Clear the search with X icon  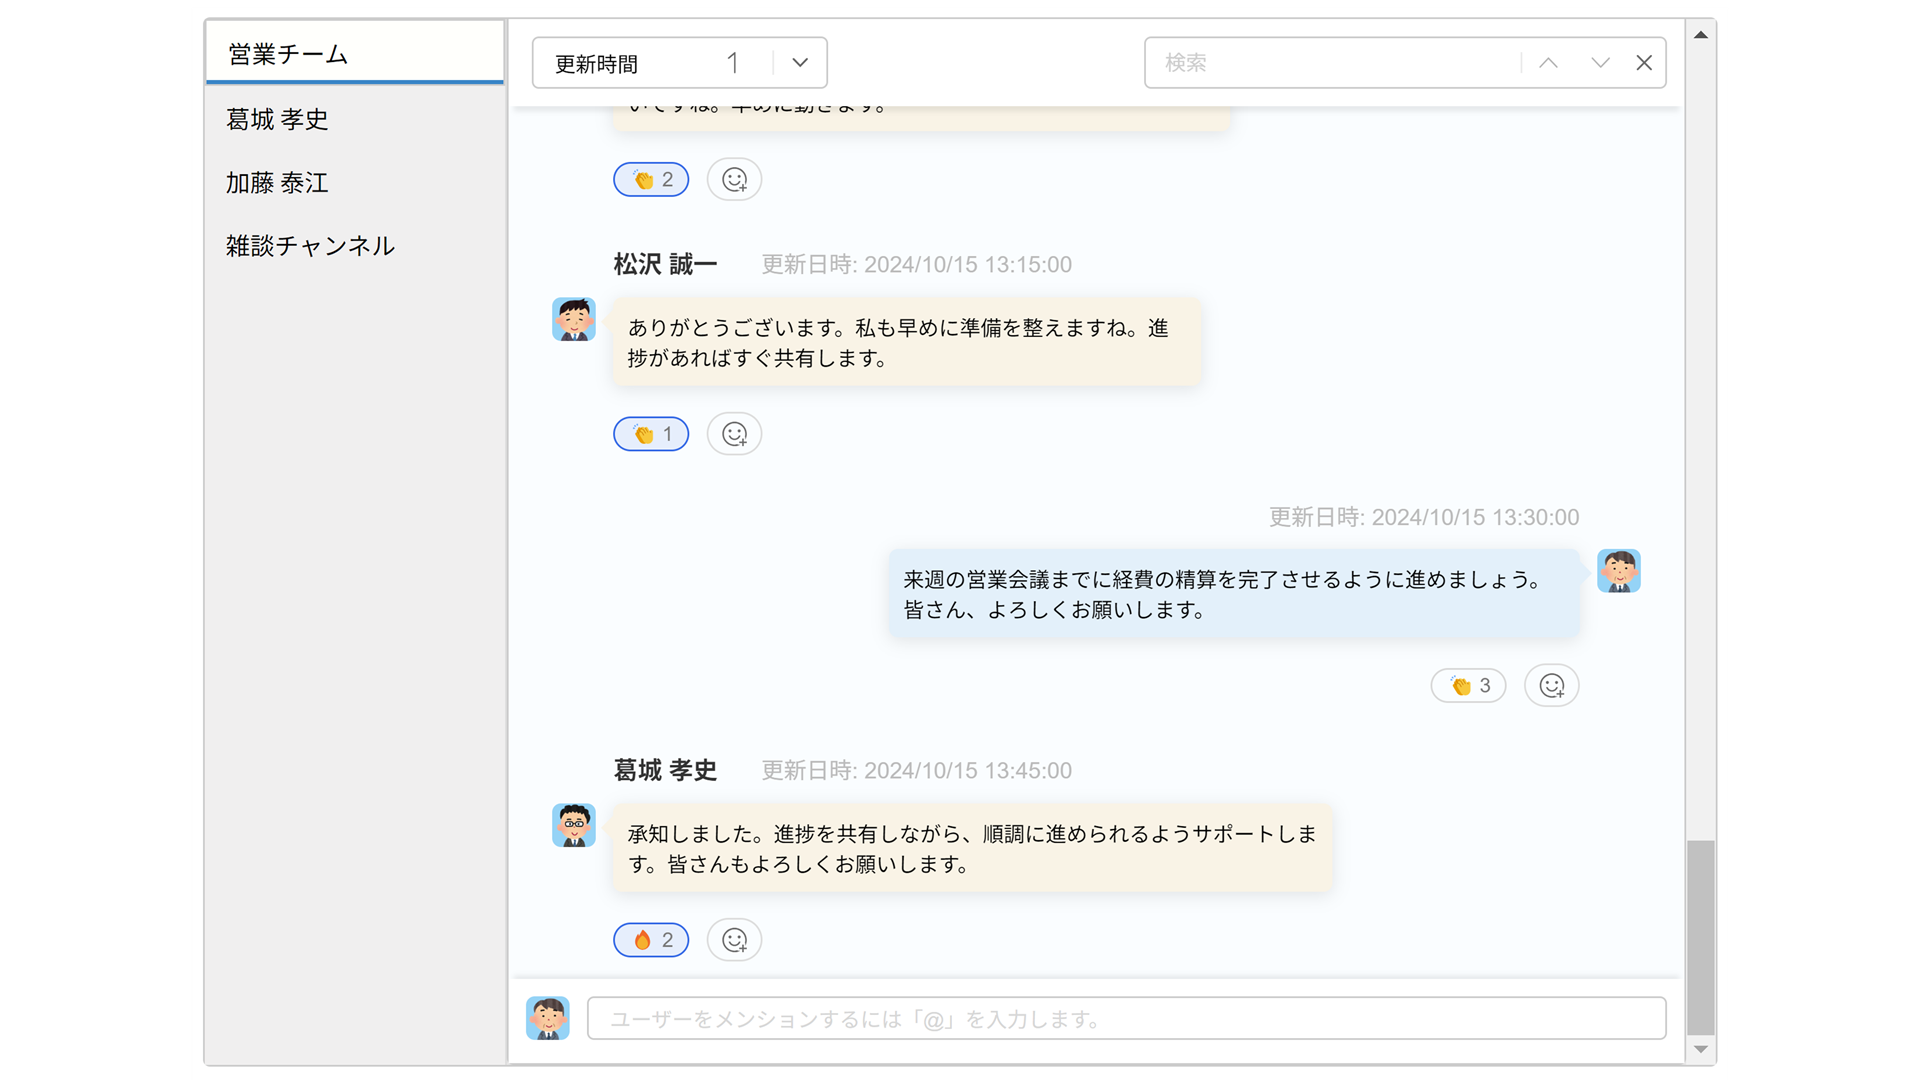coord(1644,63)
